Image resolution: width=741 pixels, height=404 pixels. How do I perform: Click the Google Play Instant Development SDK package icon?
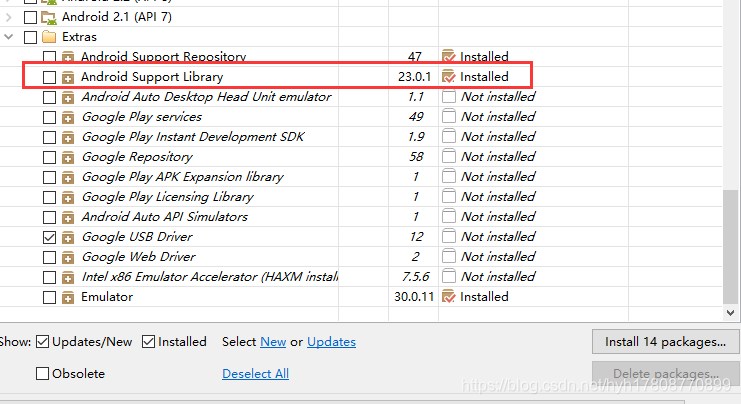68,137
